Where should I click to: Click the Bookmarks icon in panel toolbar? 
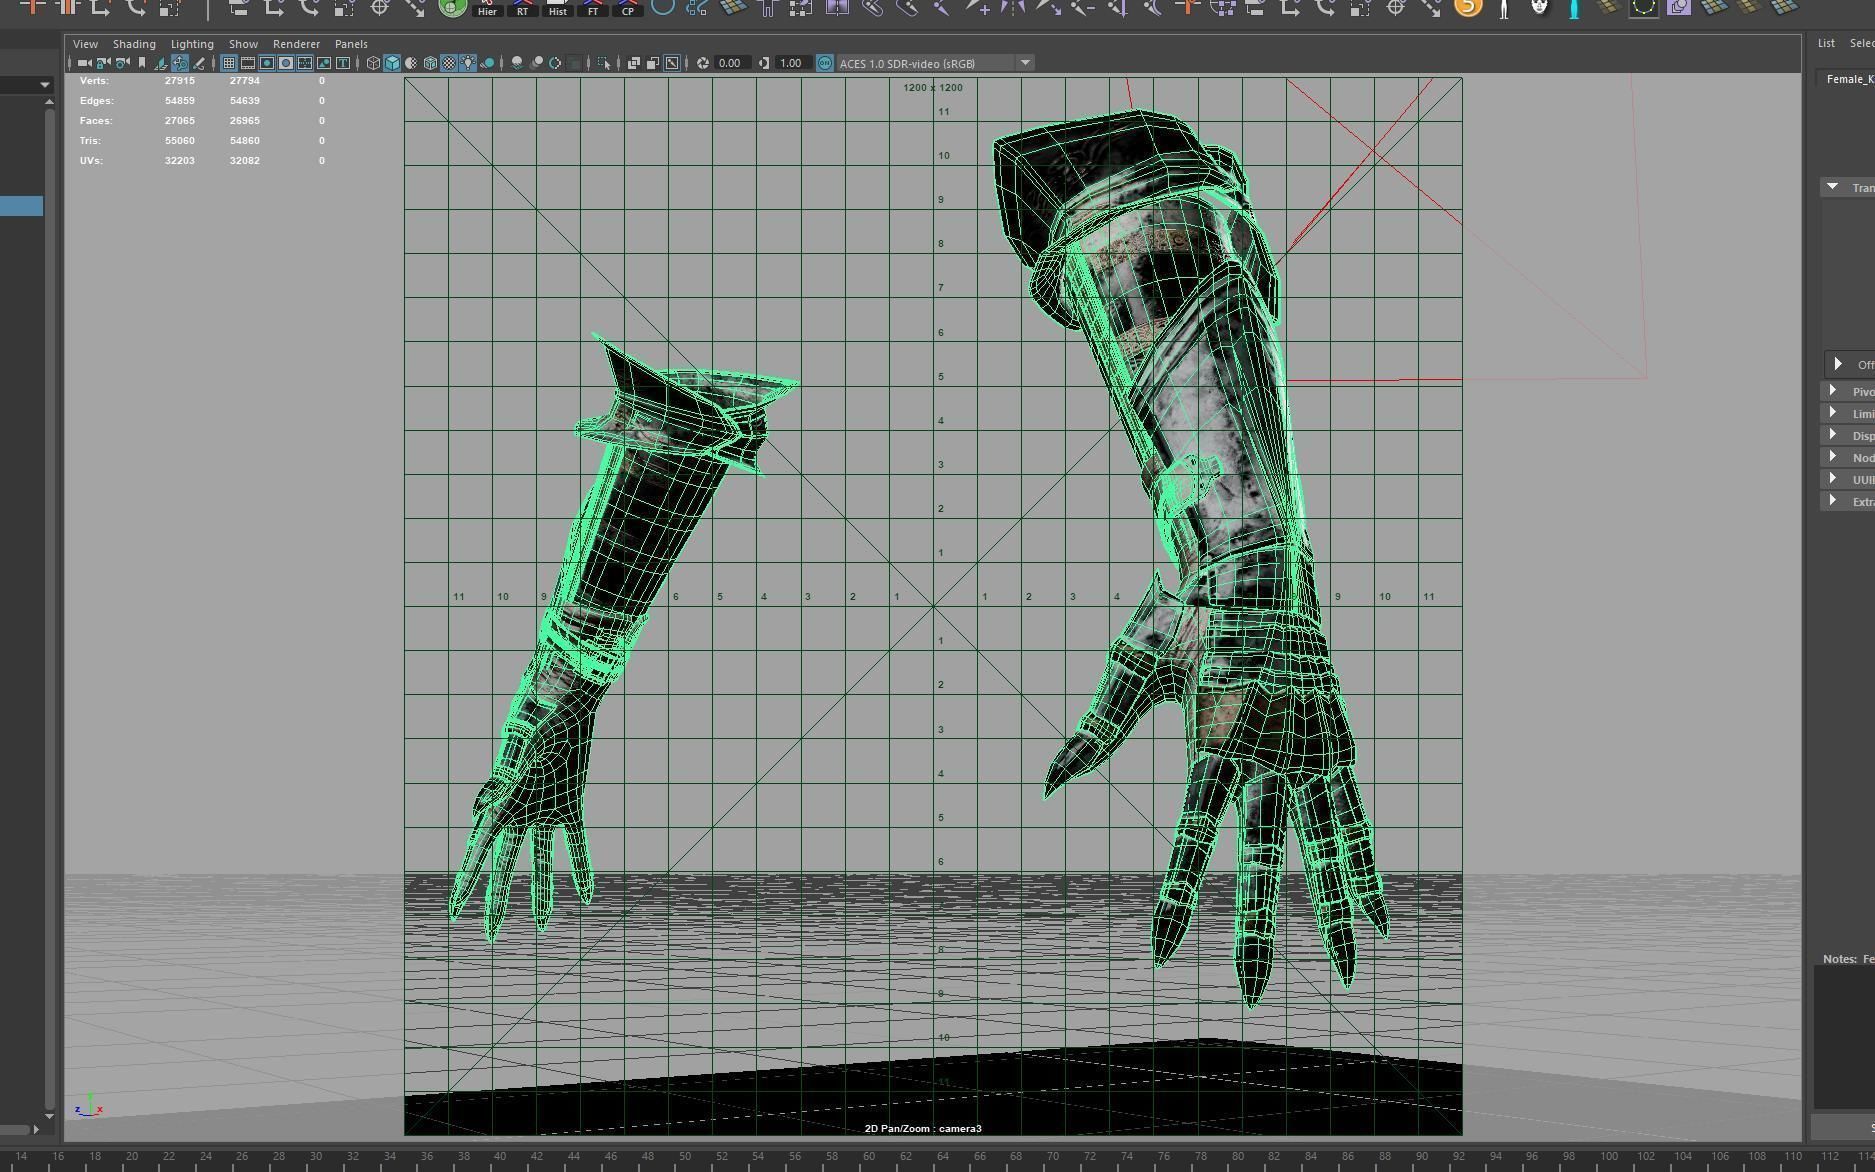[x=141, y=63]
